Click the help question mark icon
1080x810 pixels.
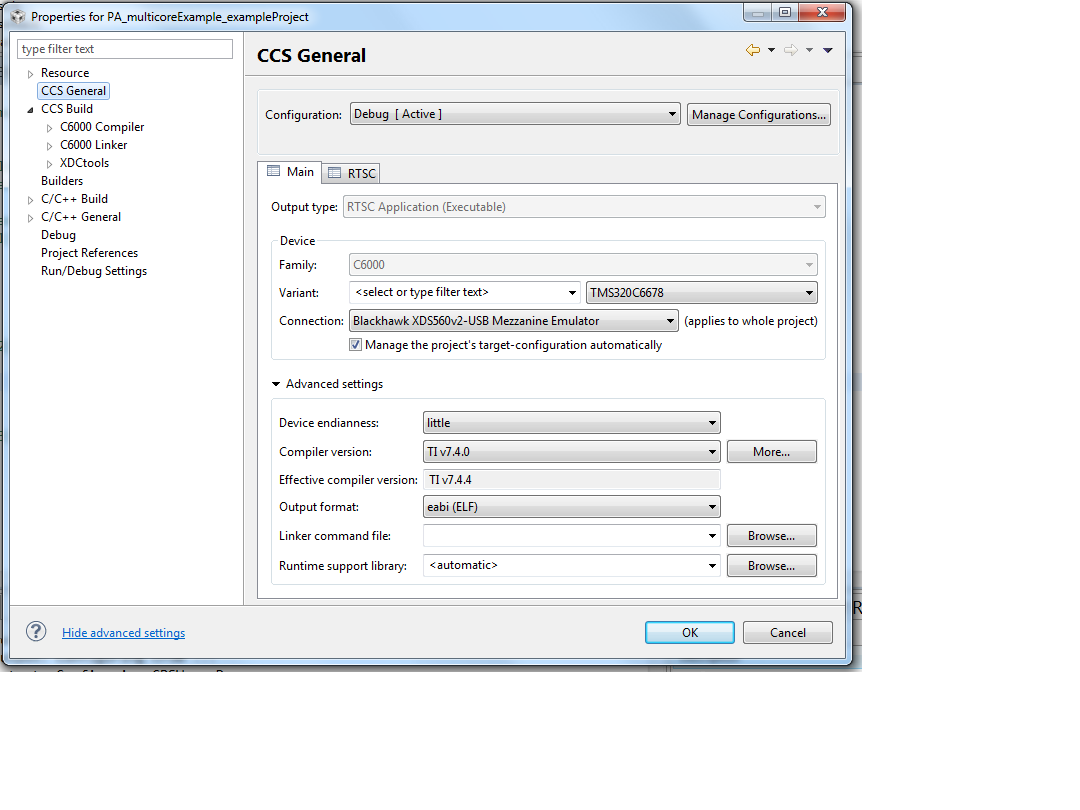[36, 632]
